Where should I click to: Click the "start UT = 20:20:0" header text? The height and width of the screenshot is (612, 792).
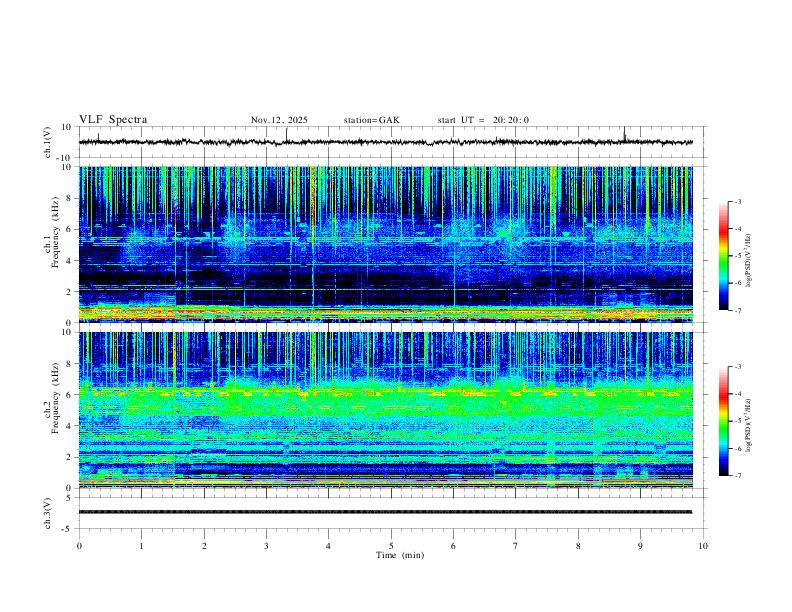coord(483,120)
